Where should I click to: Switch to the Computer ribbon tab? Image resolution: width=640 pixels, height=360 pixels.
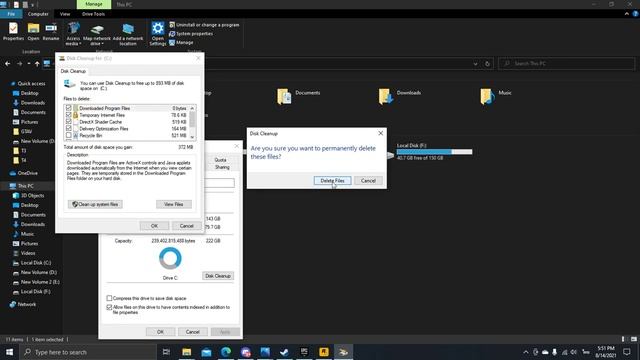(38, 14)
